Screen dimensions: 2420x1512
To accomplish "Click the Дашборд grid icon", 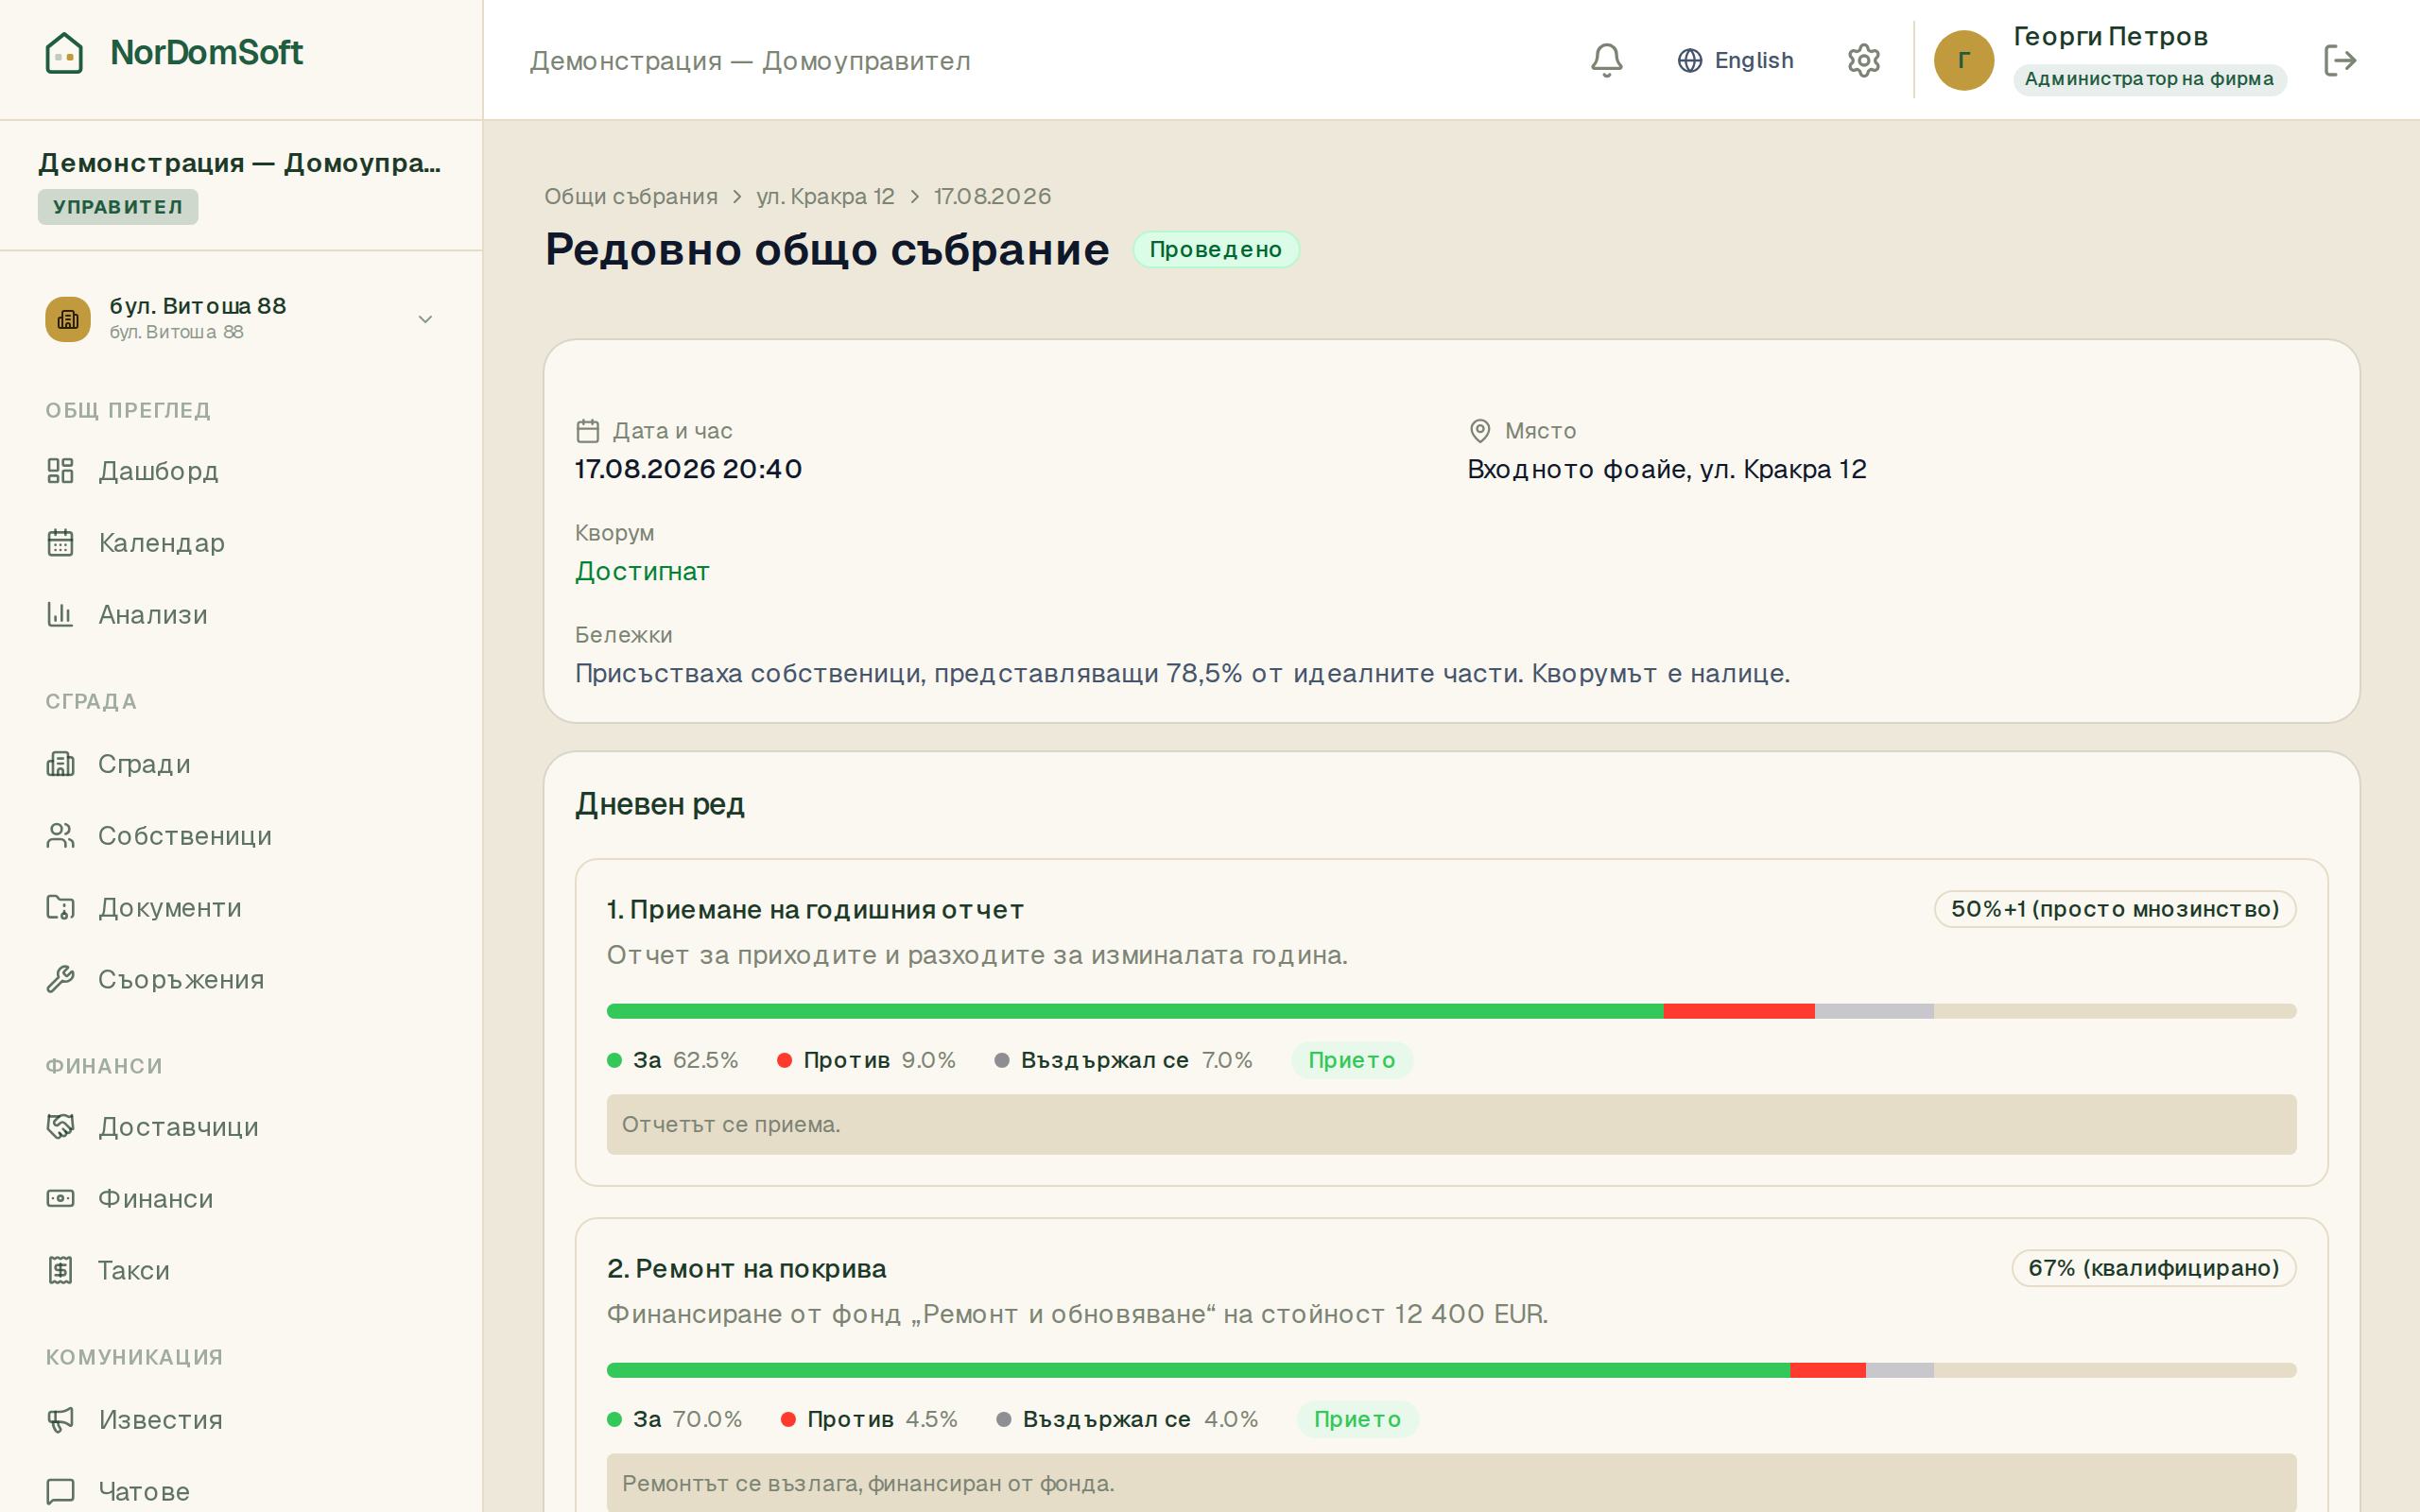I will [60, 470].
